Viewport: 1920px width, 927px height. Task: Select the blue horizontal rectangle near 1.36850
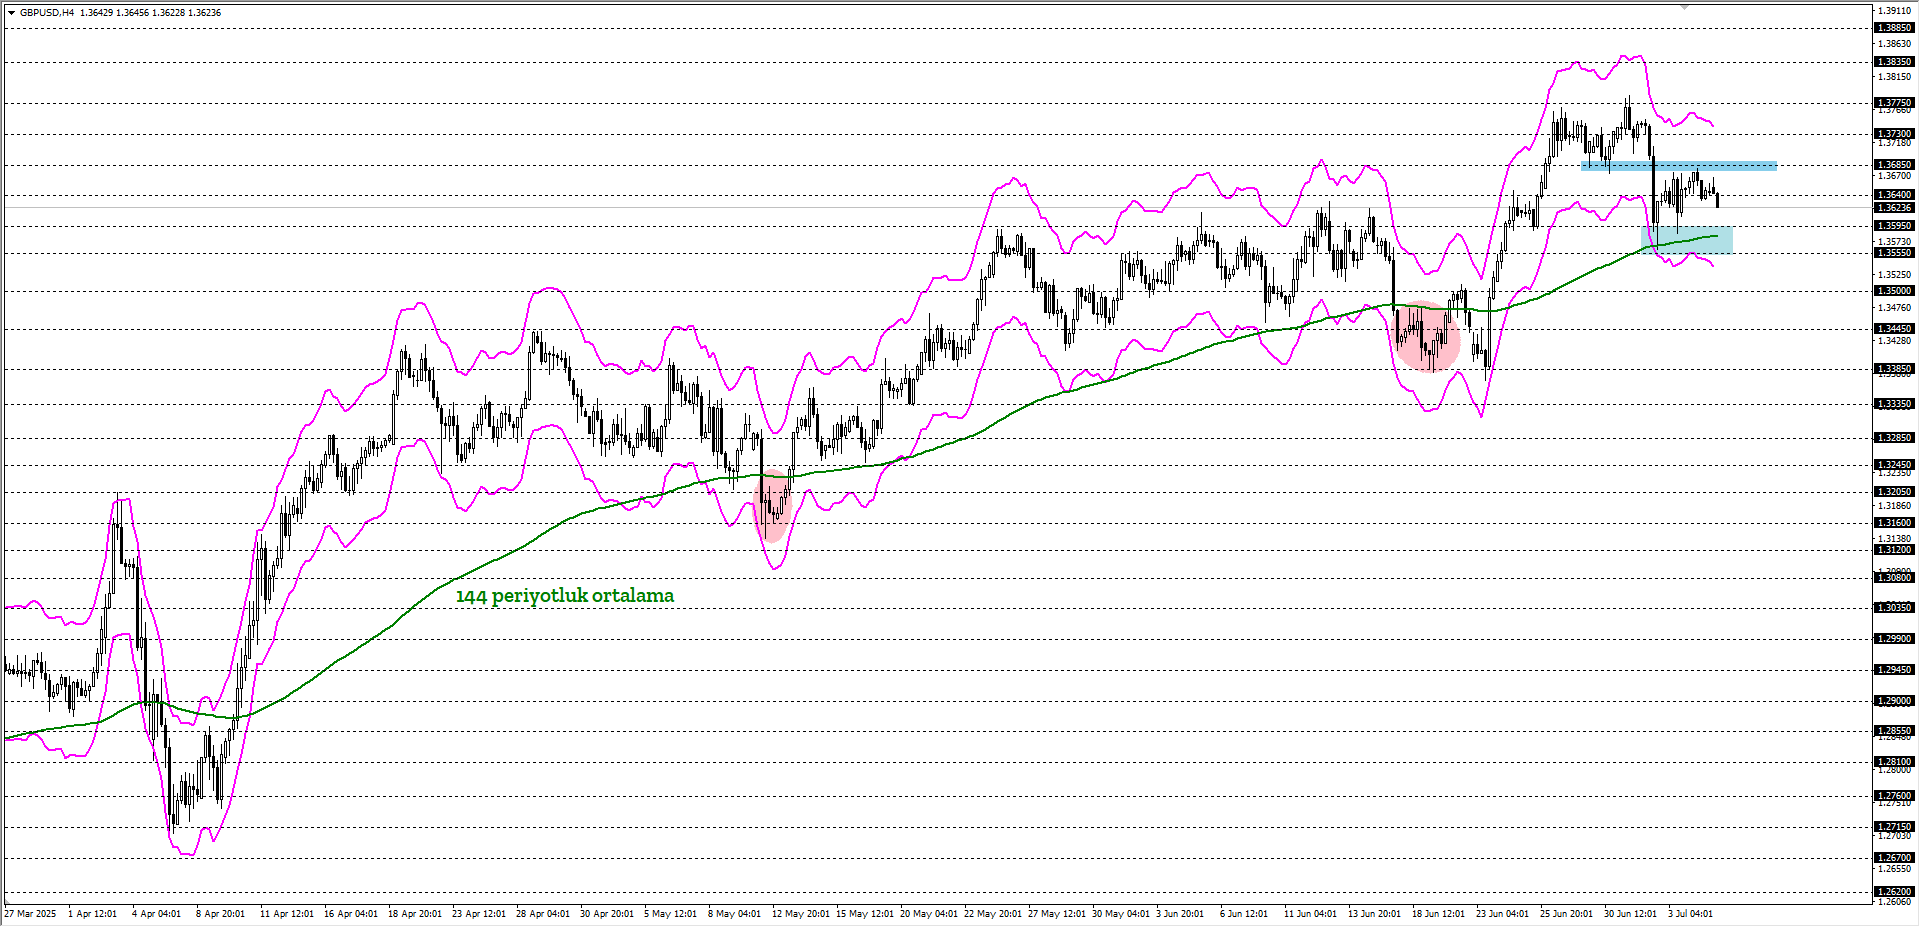pyautogui.click(x=1679, y=166)
